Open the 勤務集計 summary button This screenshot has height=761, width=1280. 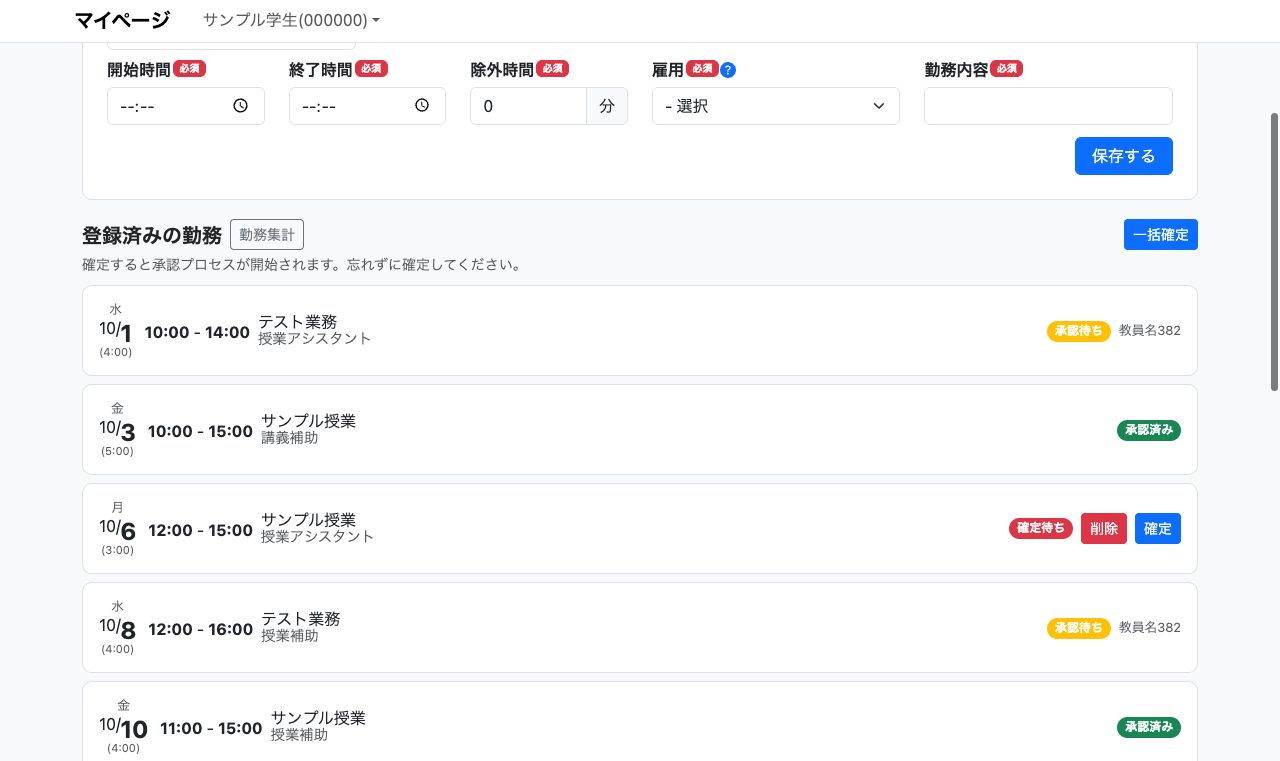point(267,235)
